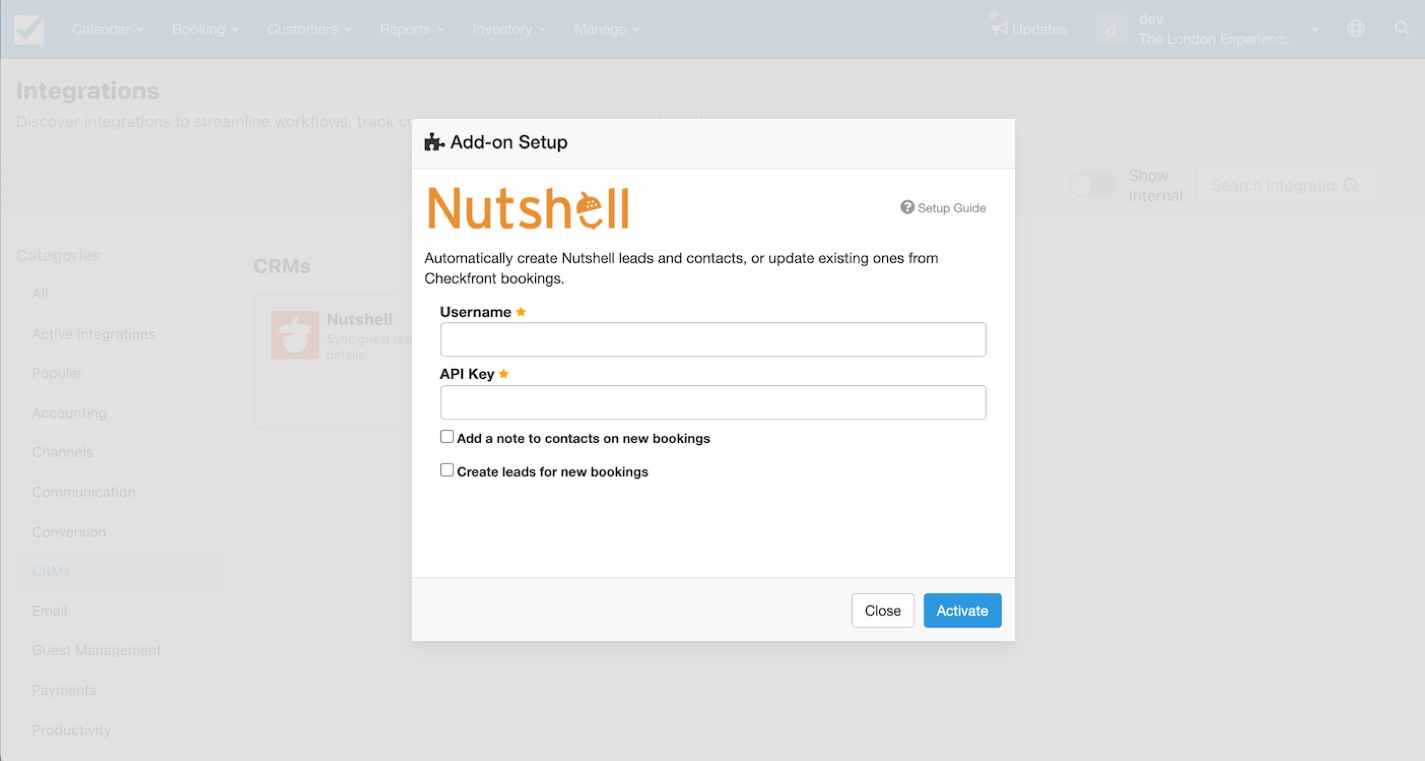
Task: Open the Manage dropdown
Action: [607, 29]
